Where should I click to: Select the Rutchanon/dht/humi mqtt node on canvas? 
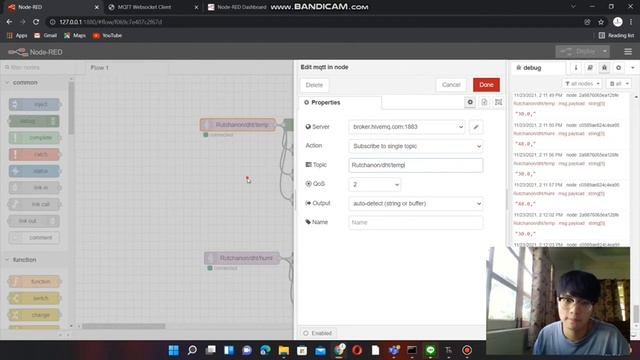(x=242, y=258)
